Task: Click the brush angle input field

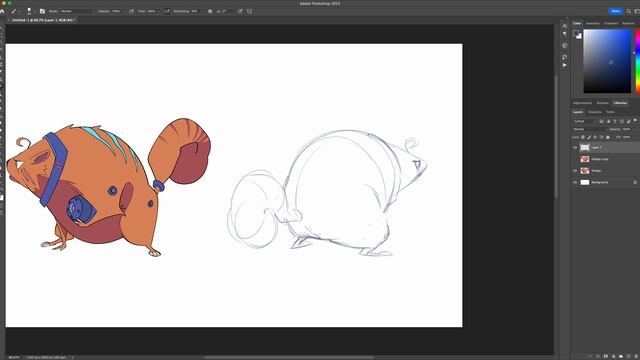Action: click(x=228, y=11)
